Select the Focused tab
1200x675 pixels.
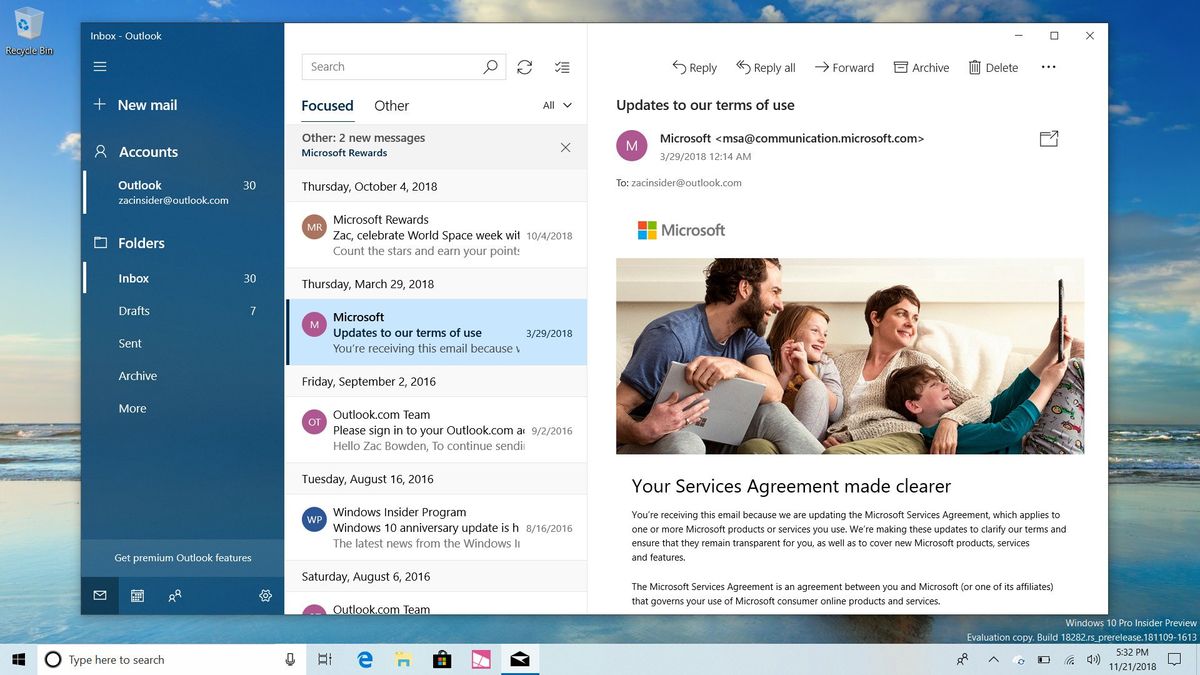327,106
